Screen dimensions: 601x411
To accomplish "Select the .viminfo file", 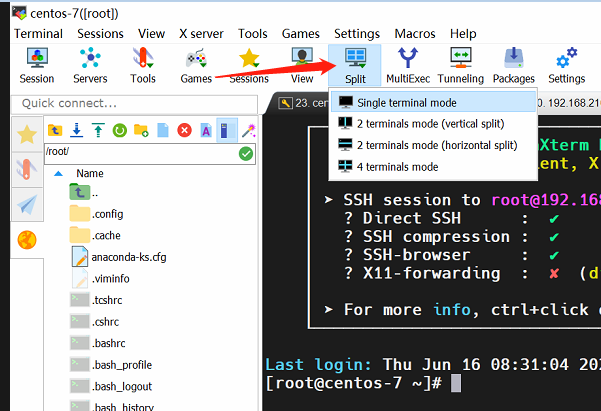I will coord(100,278).
